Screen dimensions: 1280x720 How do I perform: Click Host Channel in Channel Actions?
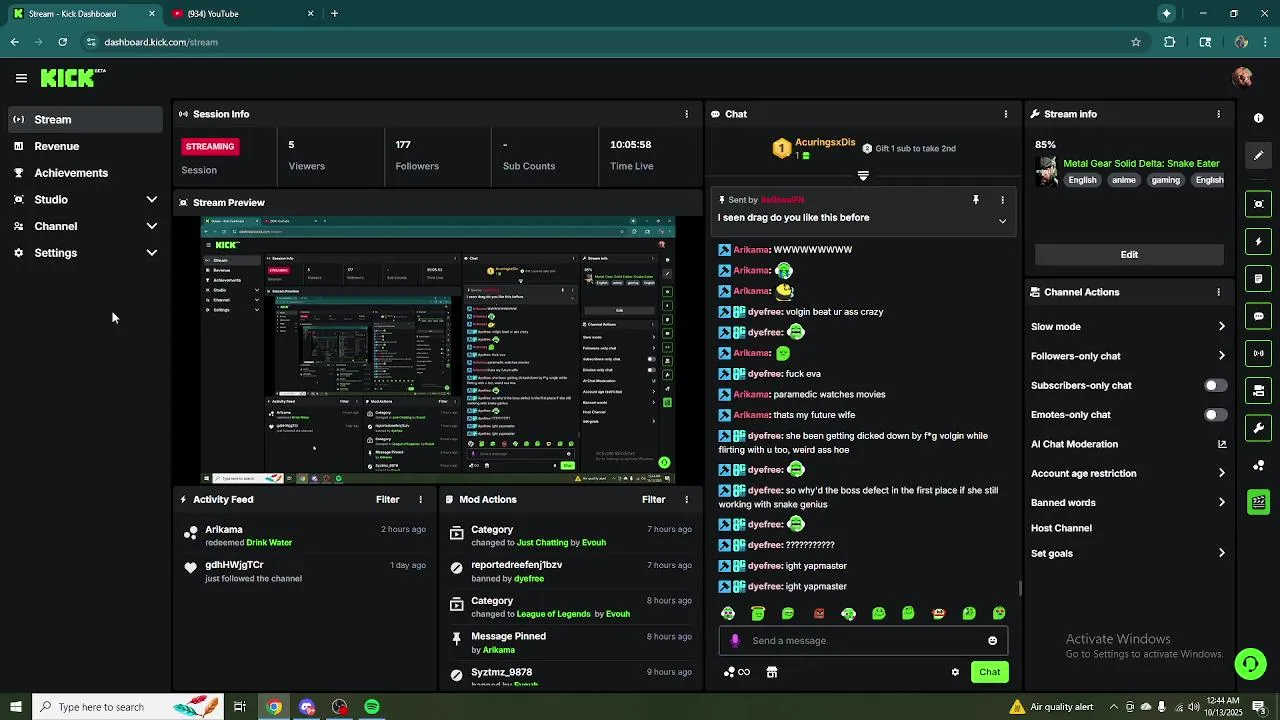pyautogui.click(x=1061, y=528)
